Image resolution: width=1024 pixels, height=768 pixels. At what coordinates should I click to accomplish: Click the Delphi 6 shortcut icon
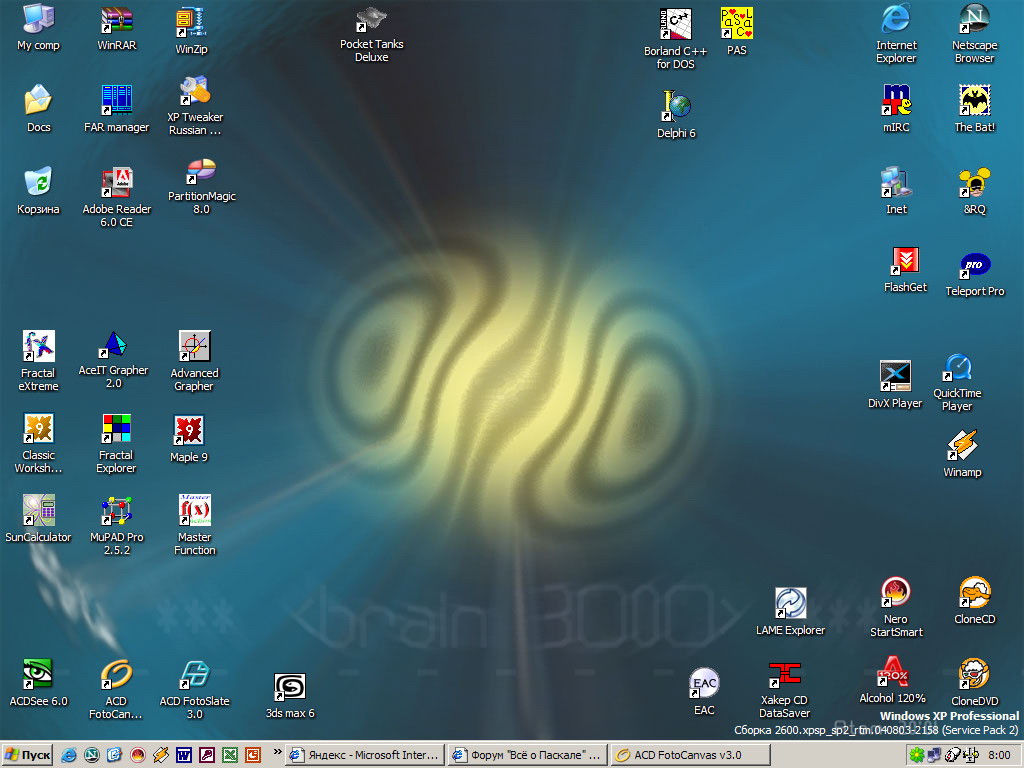[676, 107]
